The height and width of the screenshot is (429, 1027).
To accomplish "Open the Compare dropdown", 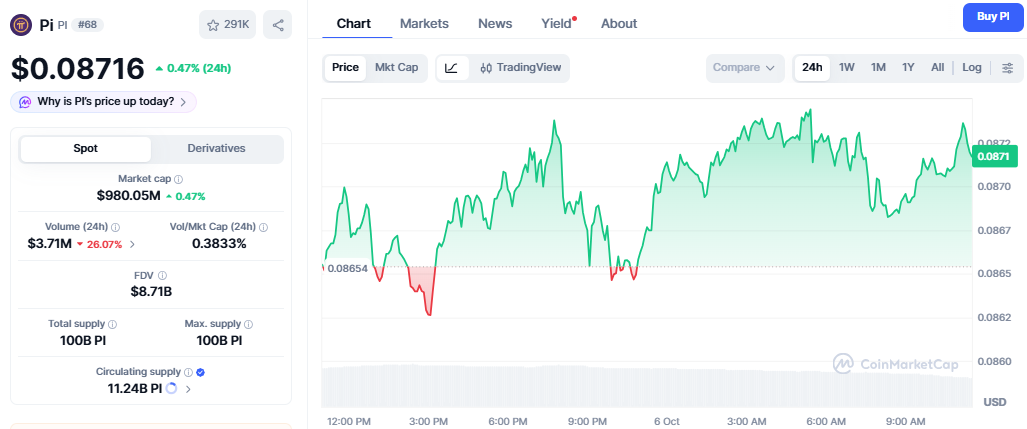I will click(x=745, y=67).
